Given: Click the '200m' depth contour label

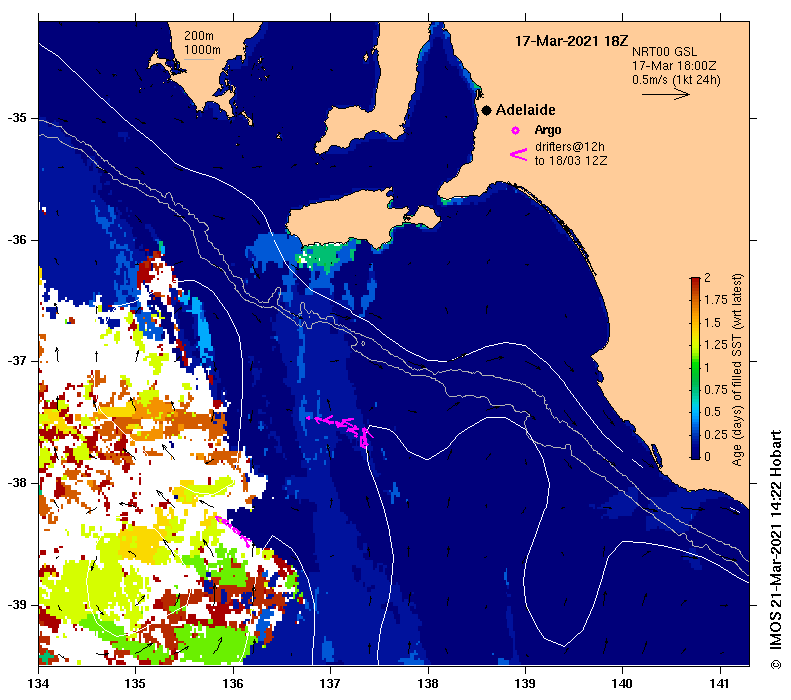Looking at the screenshot, I should 198,36.
